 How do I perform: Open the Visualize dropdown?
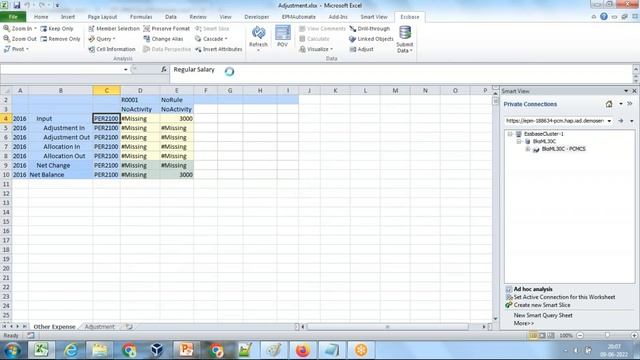tap(316, 49)
